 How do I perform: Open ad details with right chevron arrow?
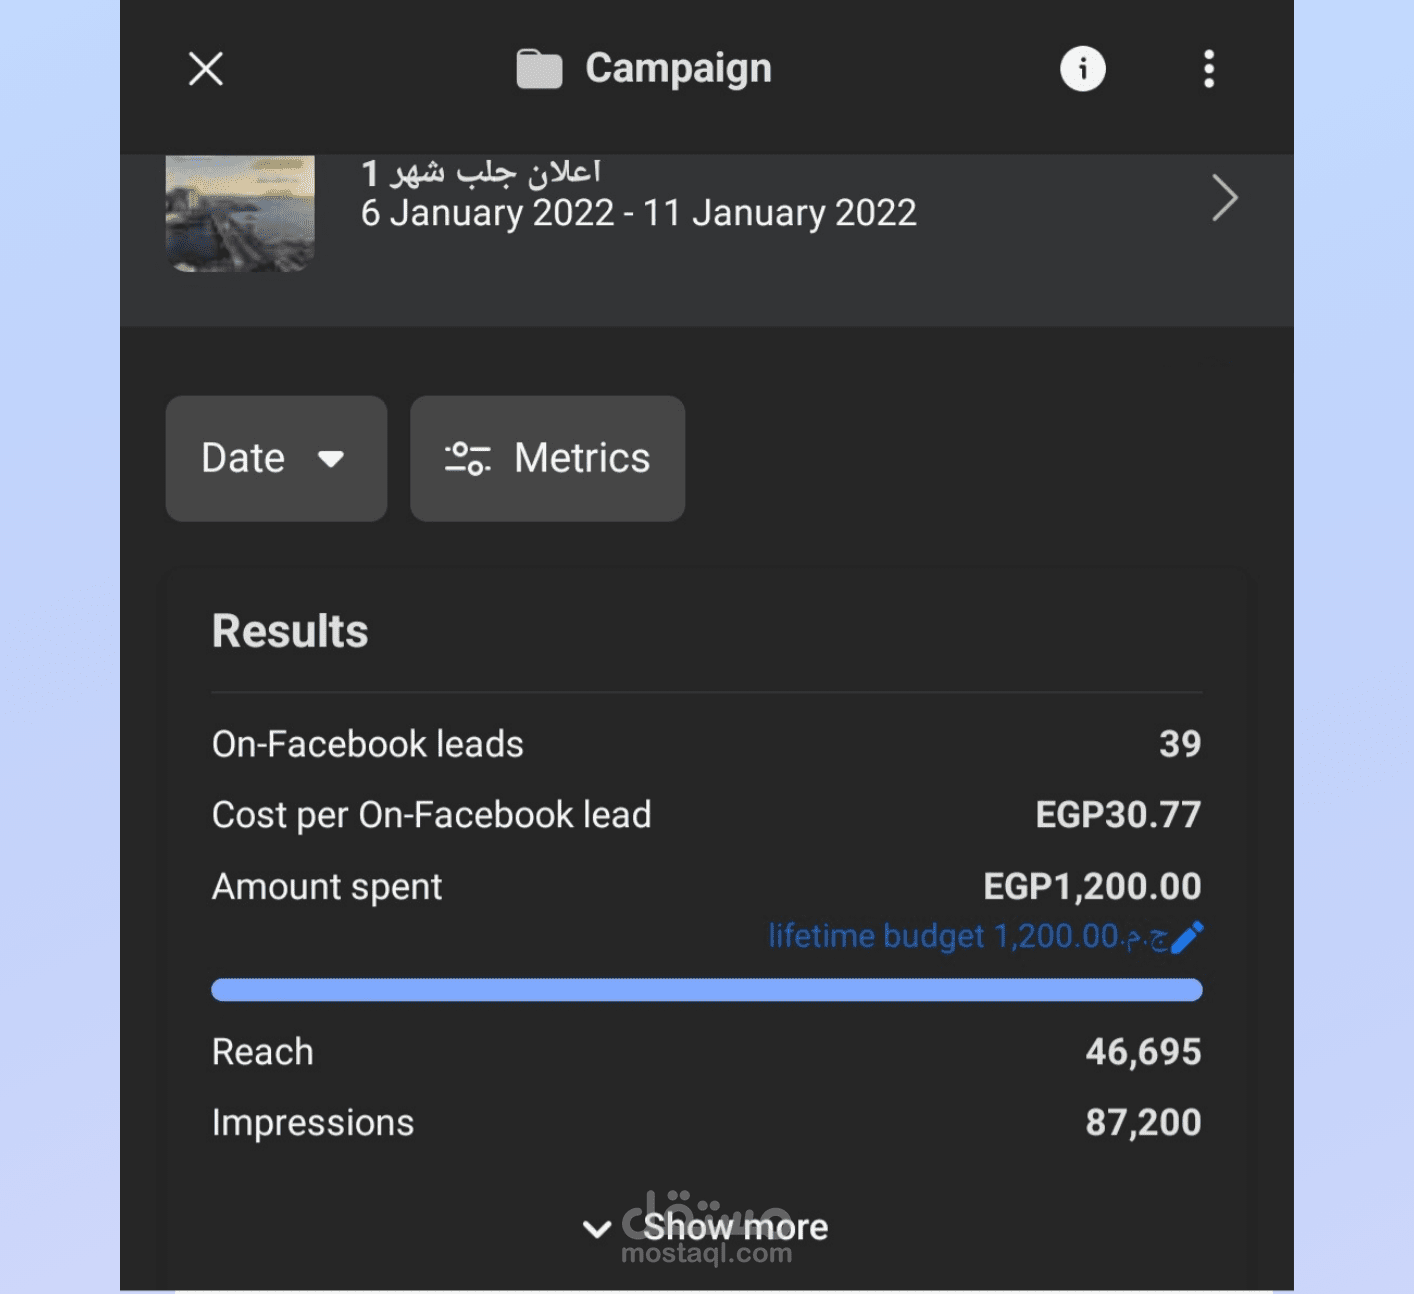coord(1224,198)
